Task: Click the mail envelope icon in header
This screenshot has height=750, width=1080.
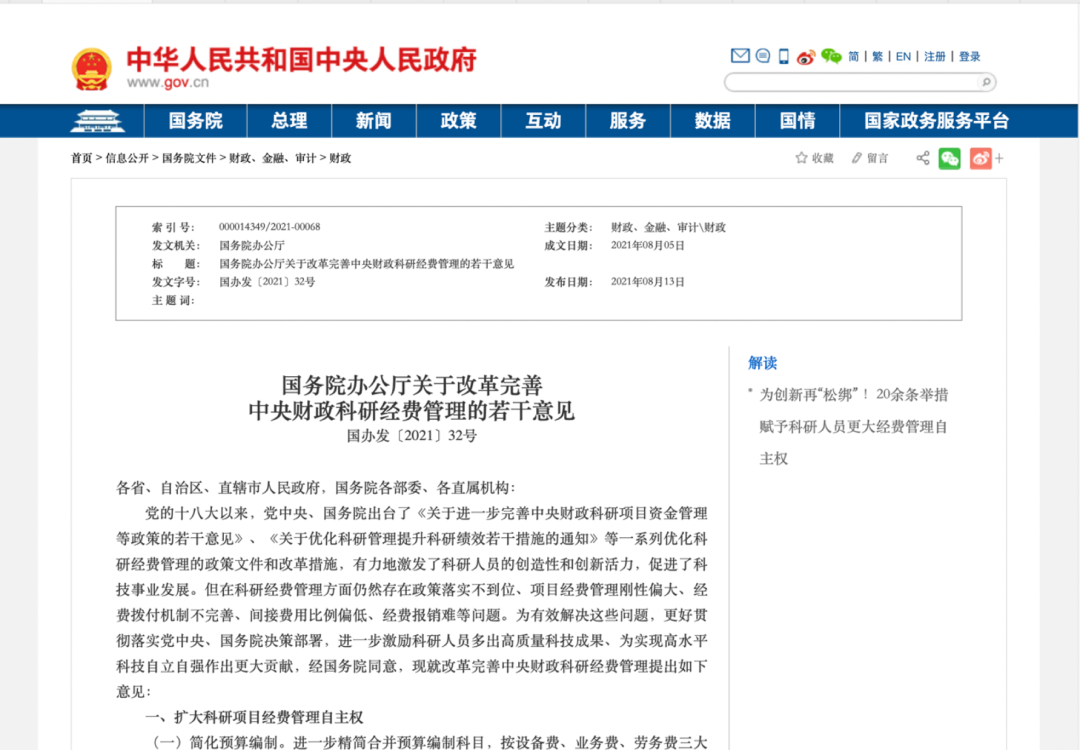Action: pos(740,56)
